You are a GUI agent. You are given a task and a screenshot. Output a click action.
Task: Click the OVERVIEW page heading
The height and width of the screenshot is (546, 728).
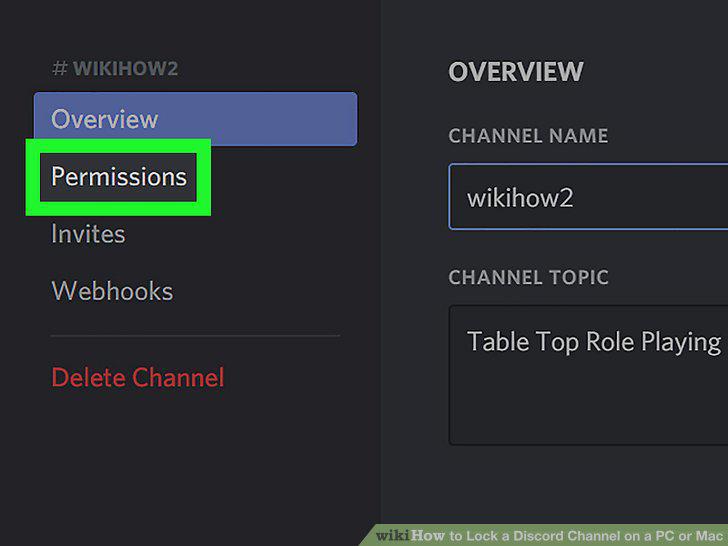516,72
